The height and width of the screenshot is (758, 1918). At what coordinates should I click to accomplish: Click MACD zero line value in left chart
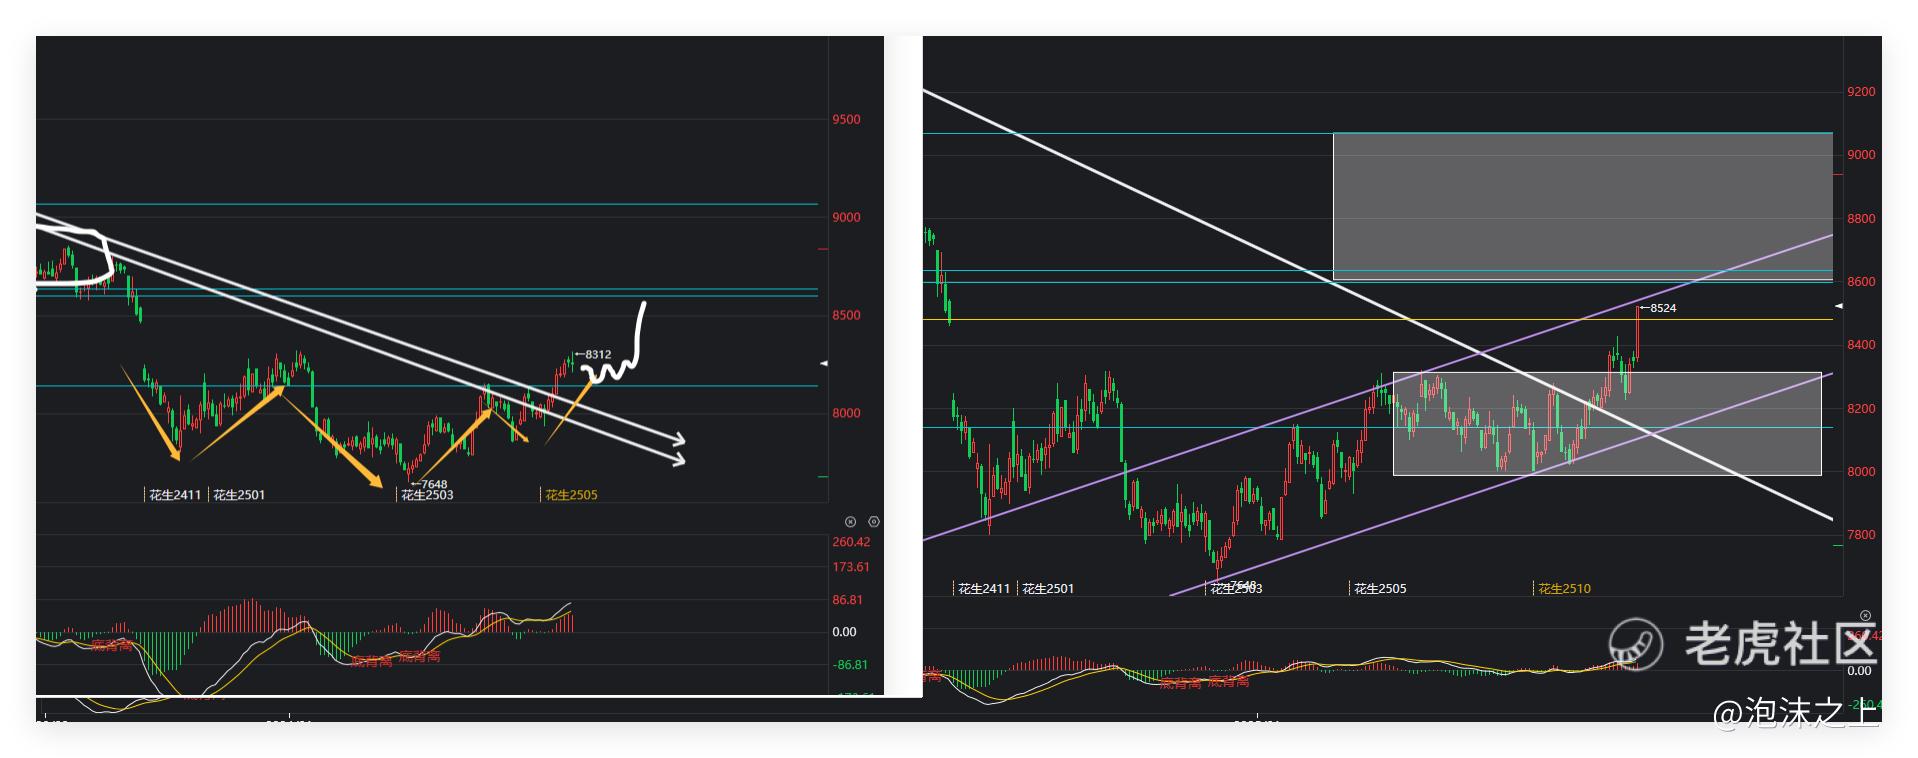tap(844, 632)
